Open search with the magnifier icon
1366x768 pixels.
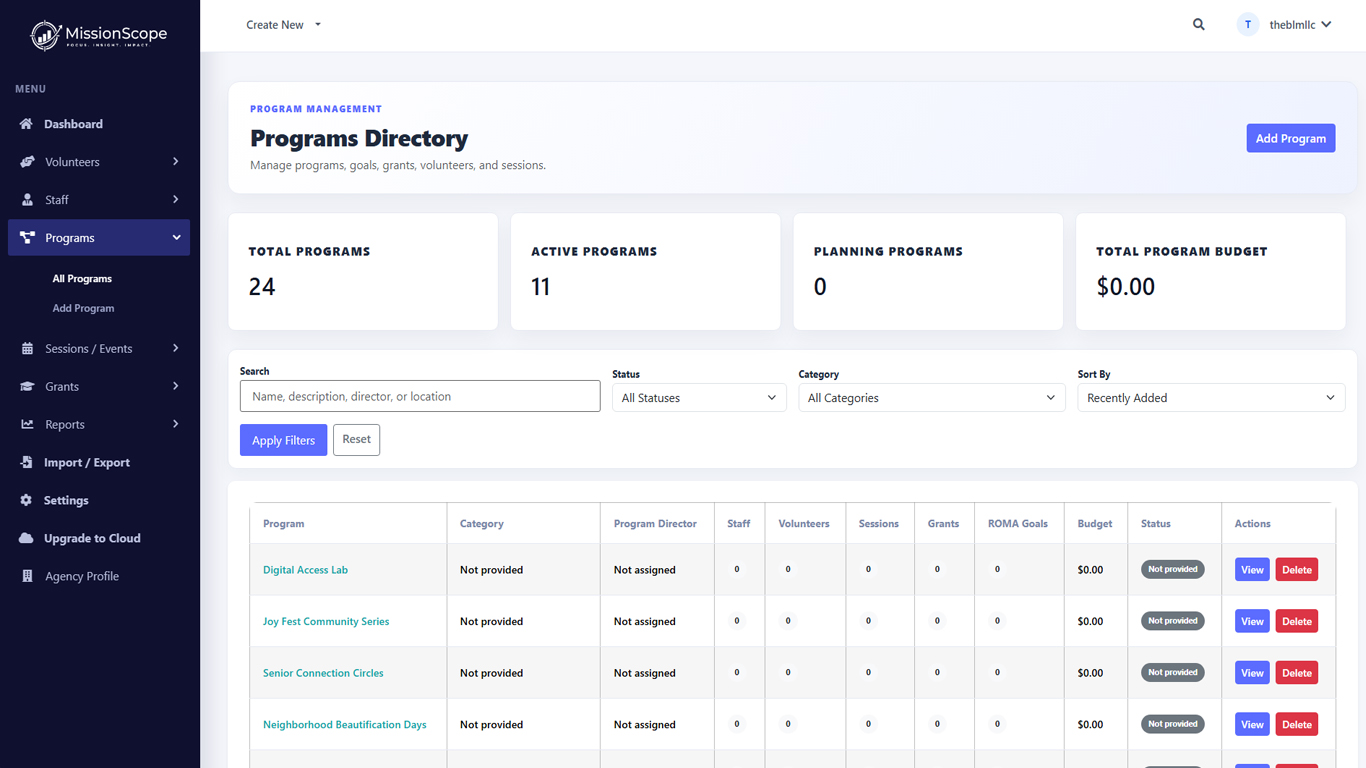point(1199,25)
